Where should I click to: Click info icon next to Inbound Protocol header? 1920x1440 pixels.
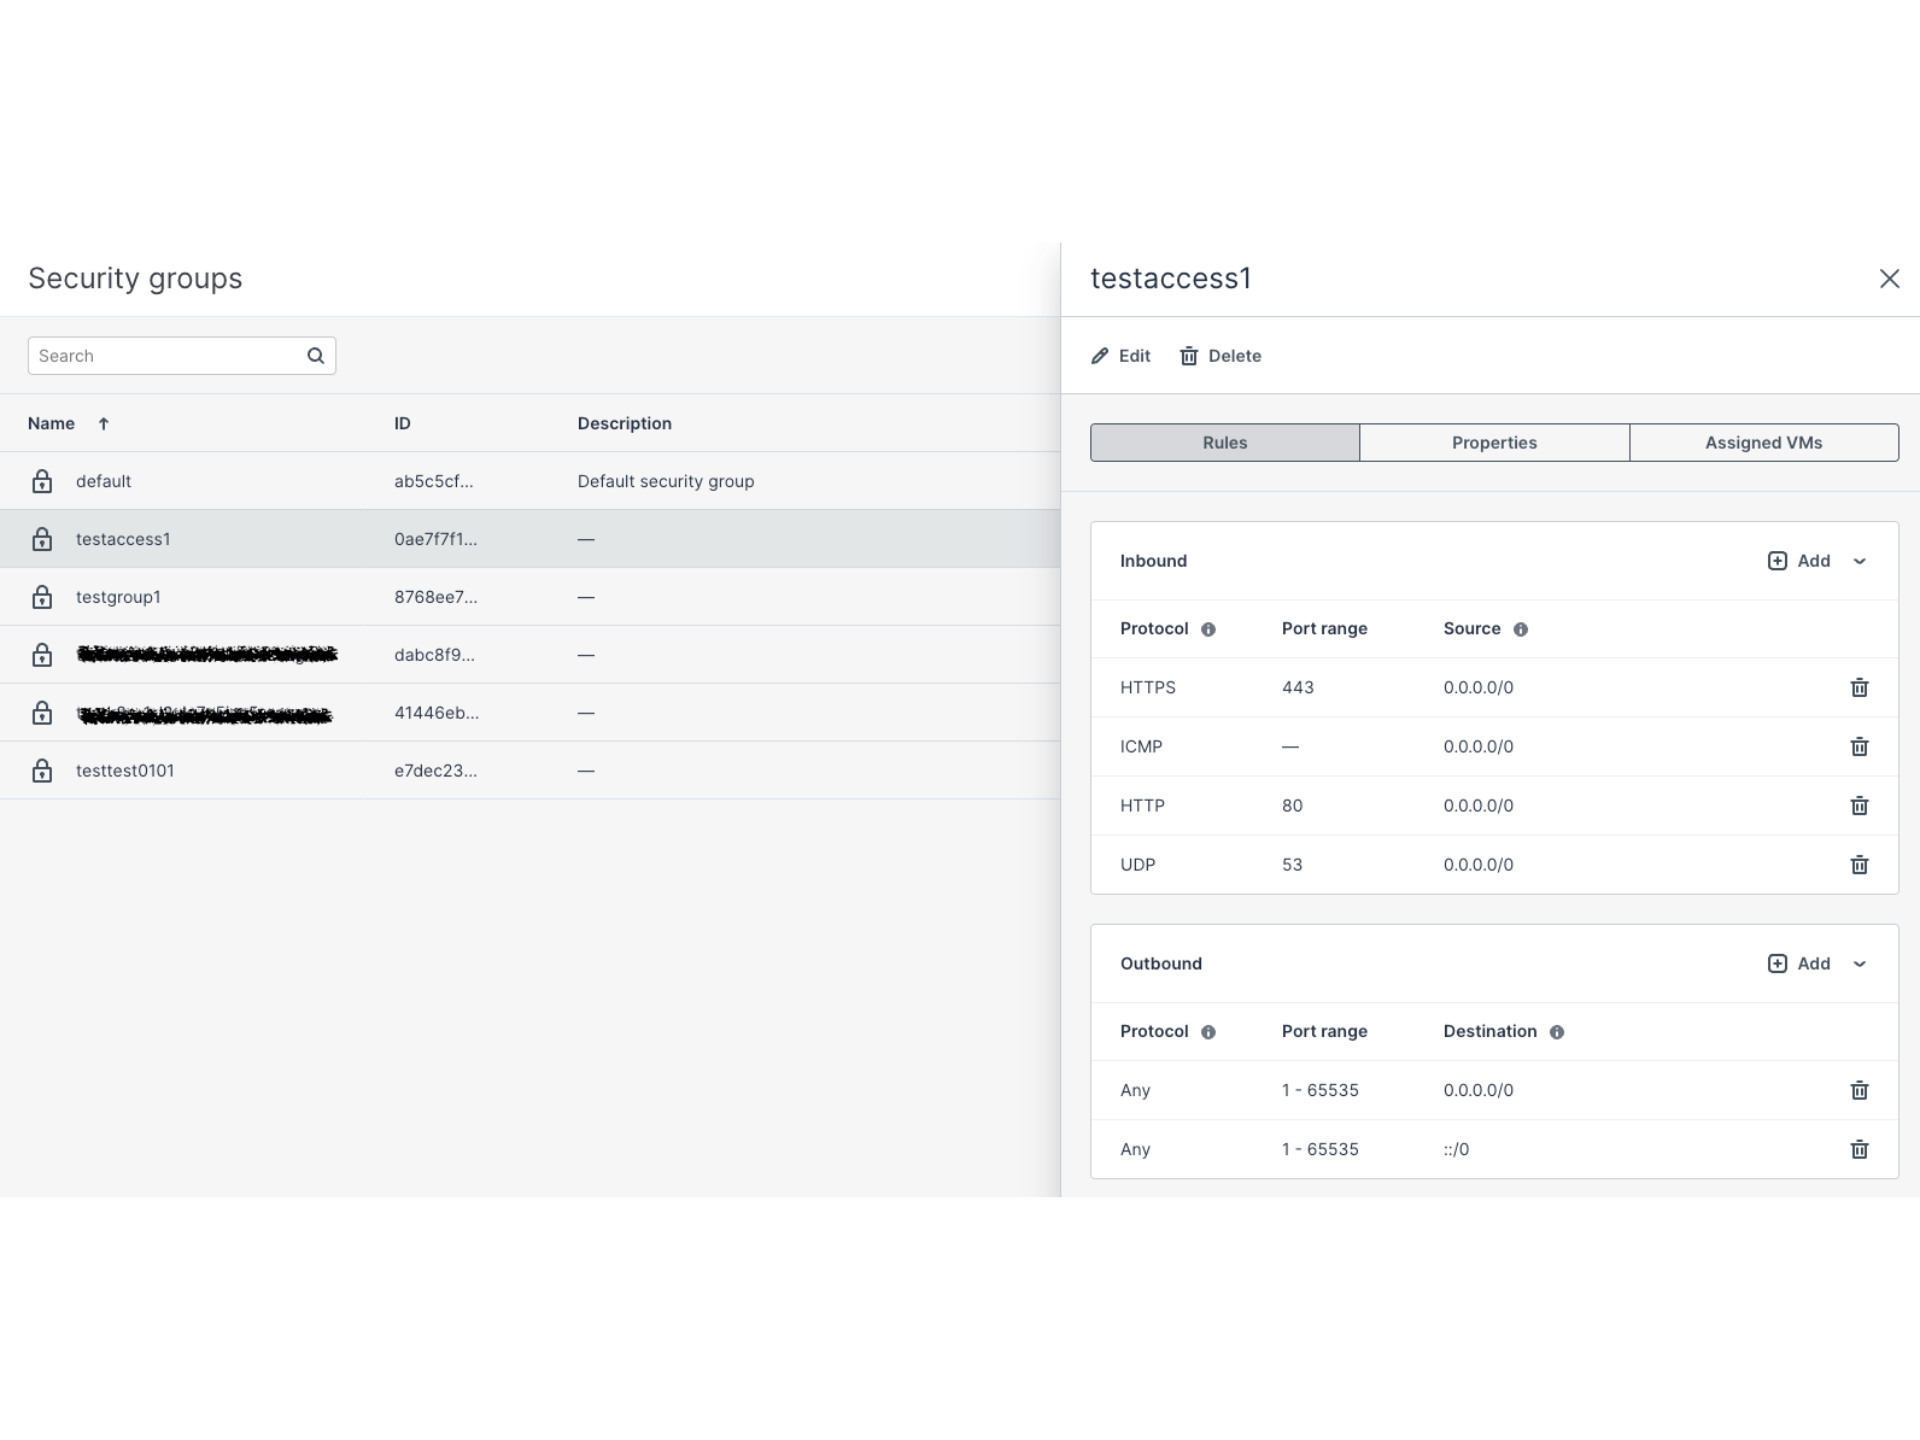coord(1208,629)
